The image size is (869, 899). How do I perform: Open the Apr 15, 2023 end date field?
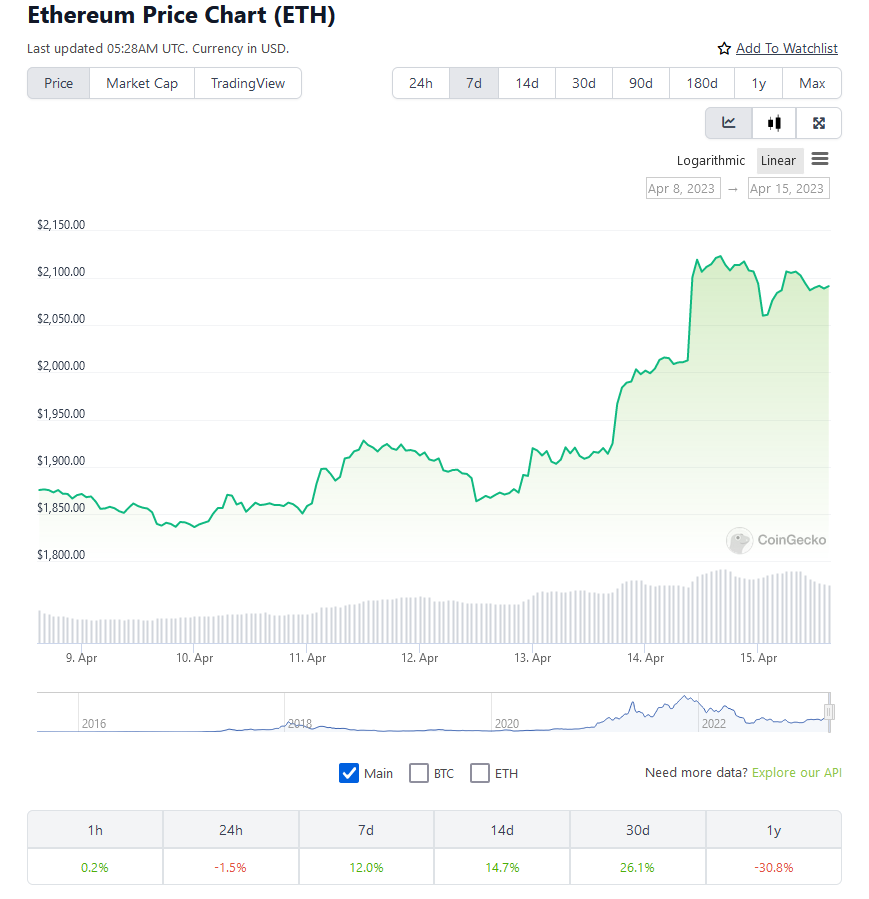pos(788,188)
